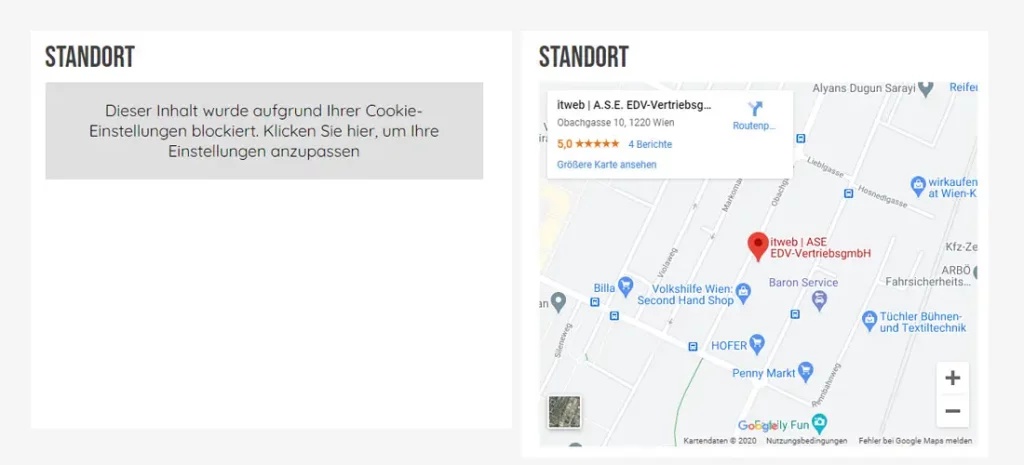Viewport: 1024px width, 465px height.
Task: Zoom out the map with minus button
Action: pyautogui.click(x=952, y=411)
